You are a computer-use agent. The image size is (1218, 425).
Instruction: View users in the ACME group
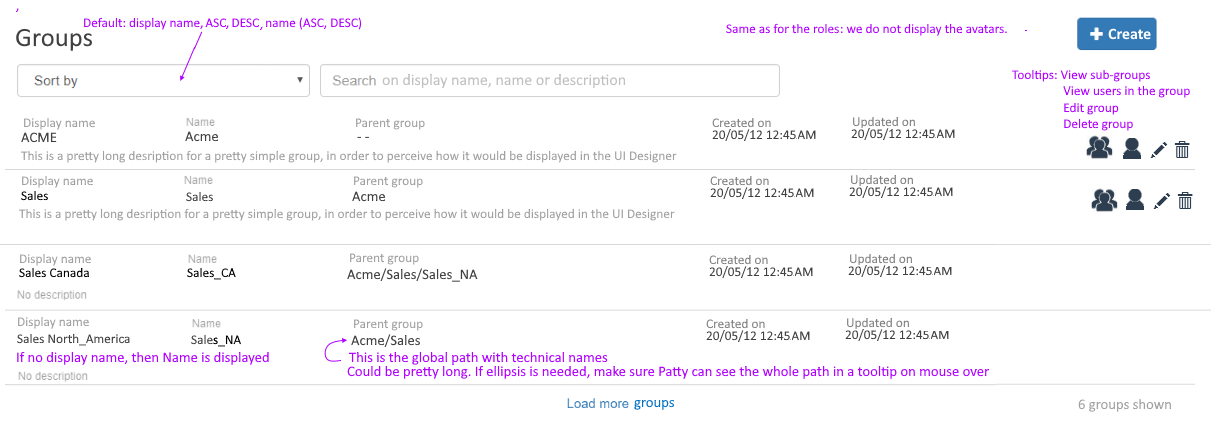[x=1131, y=149]
